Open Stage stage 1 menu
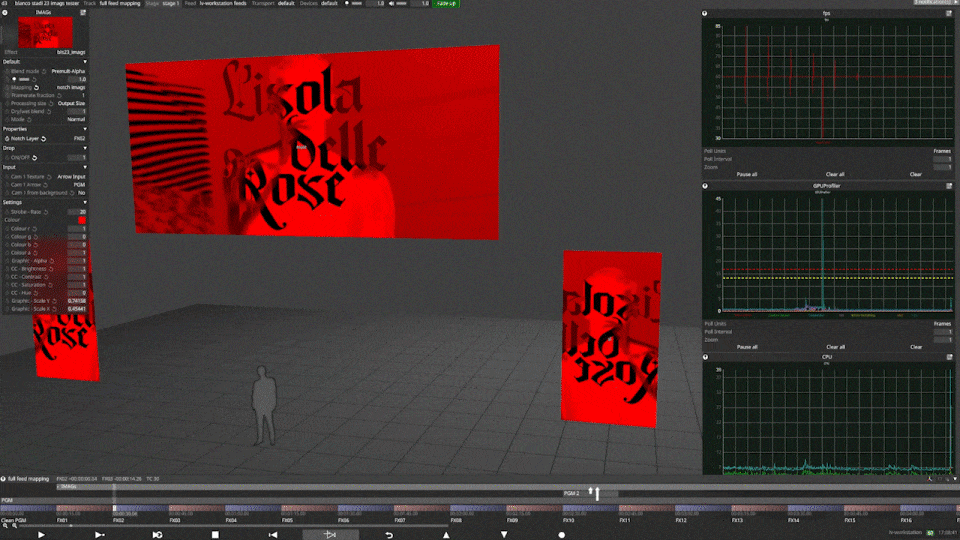The width and height of the screenshot is (960, 540). pos(162,3)
